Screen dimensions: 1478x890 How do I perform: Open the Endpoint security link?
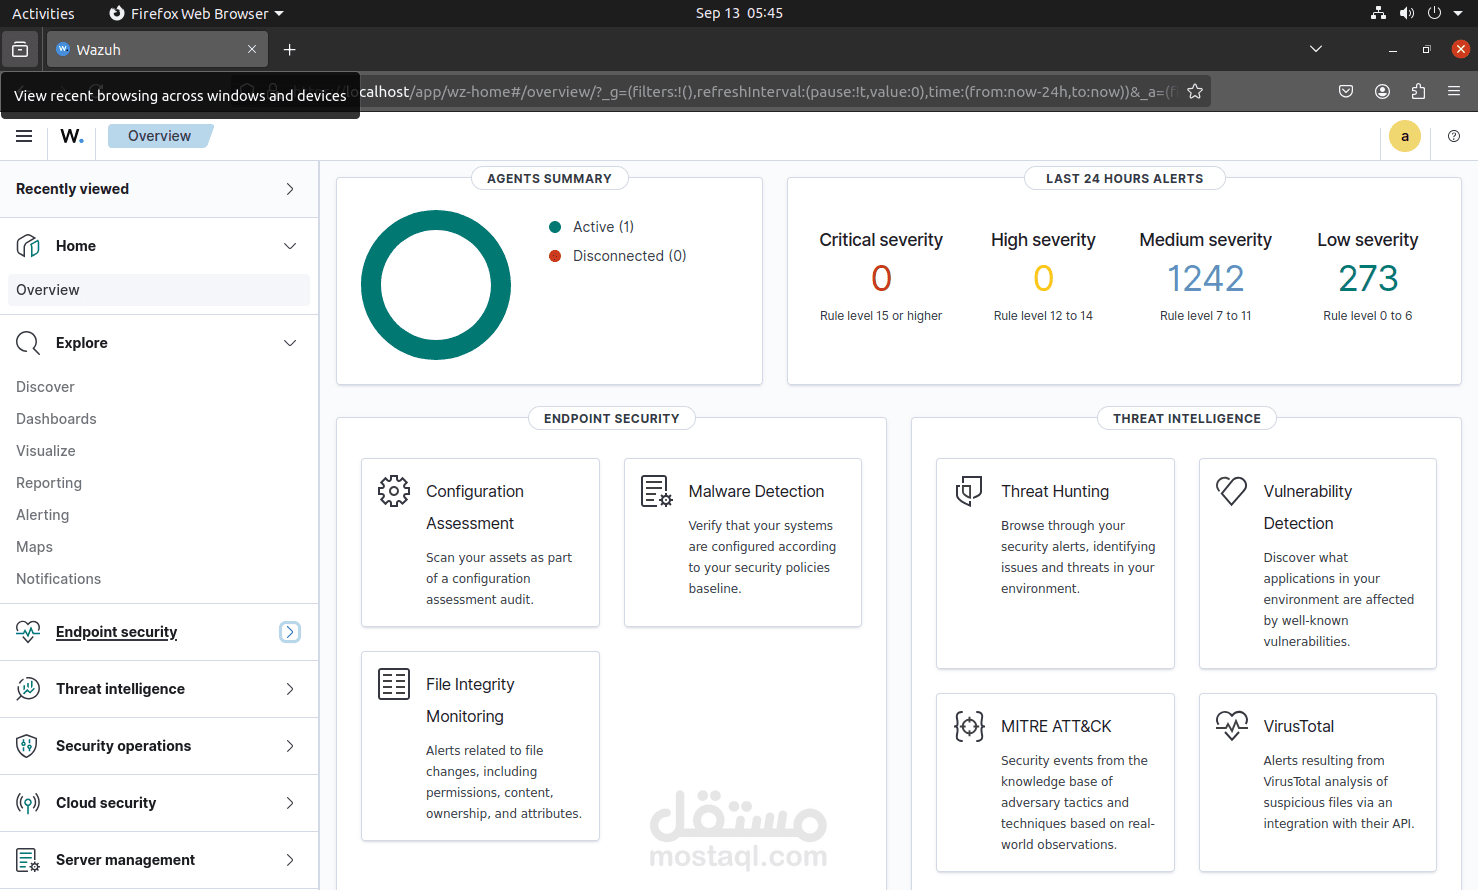click(x=116, y=632)
